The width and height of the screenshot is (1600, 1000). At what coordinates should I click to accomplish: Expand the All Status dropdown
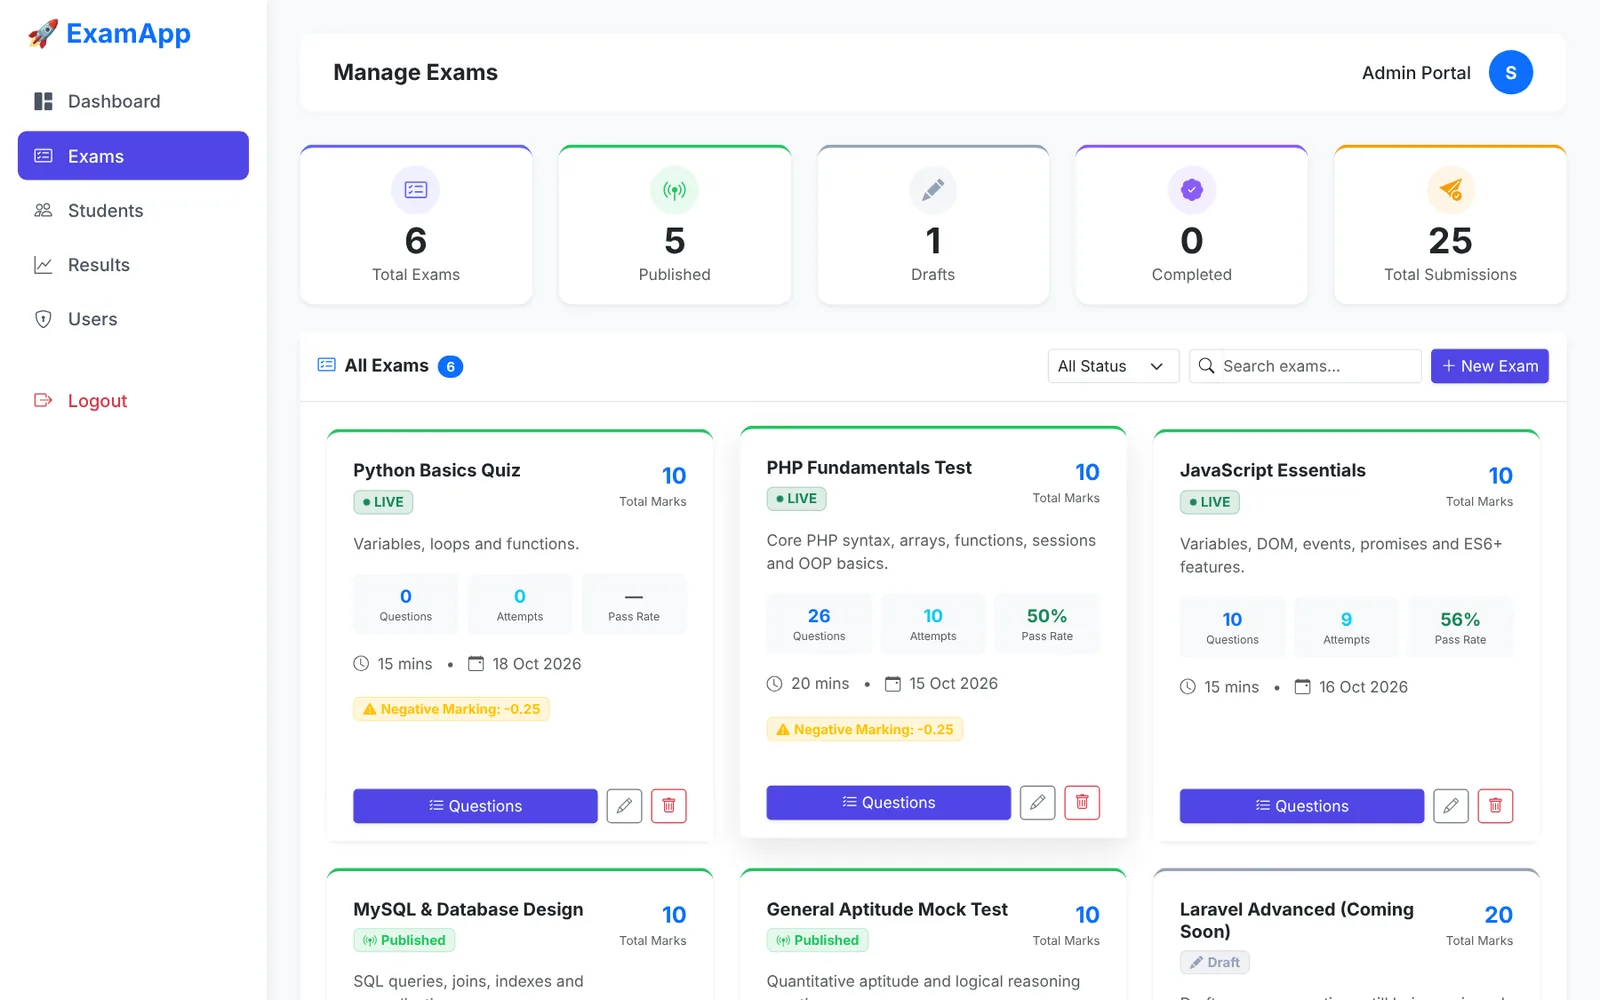[x=1113, y=366]
